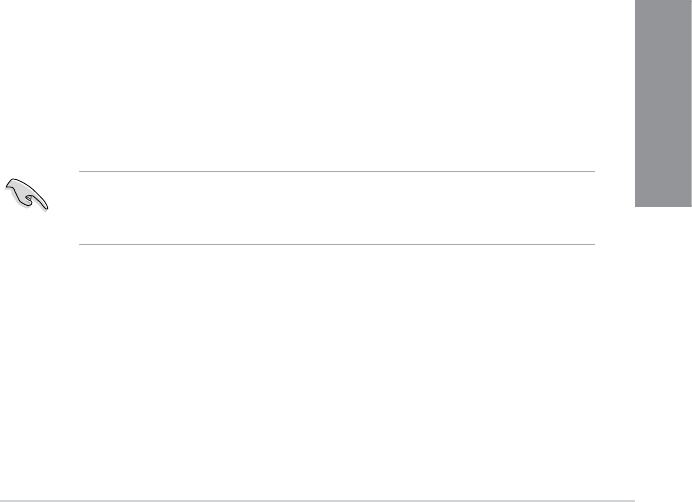Click the bottom horizontal rule of the note
692x502 pixels.
tap(336, 245)
